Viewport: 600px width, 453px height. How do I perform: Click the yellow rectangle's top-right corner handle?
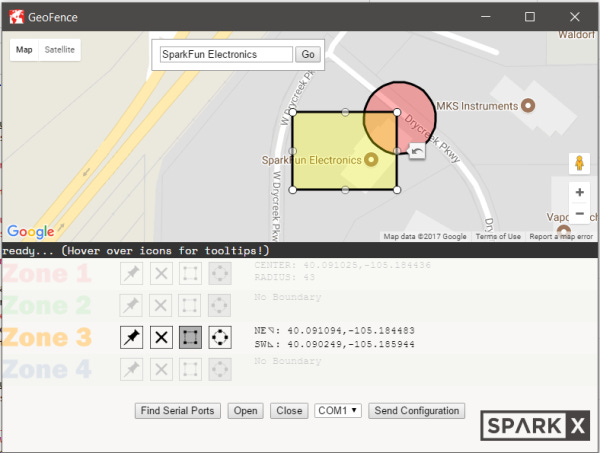tap(397, 112)
